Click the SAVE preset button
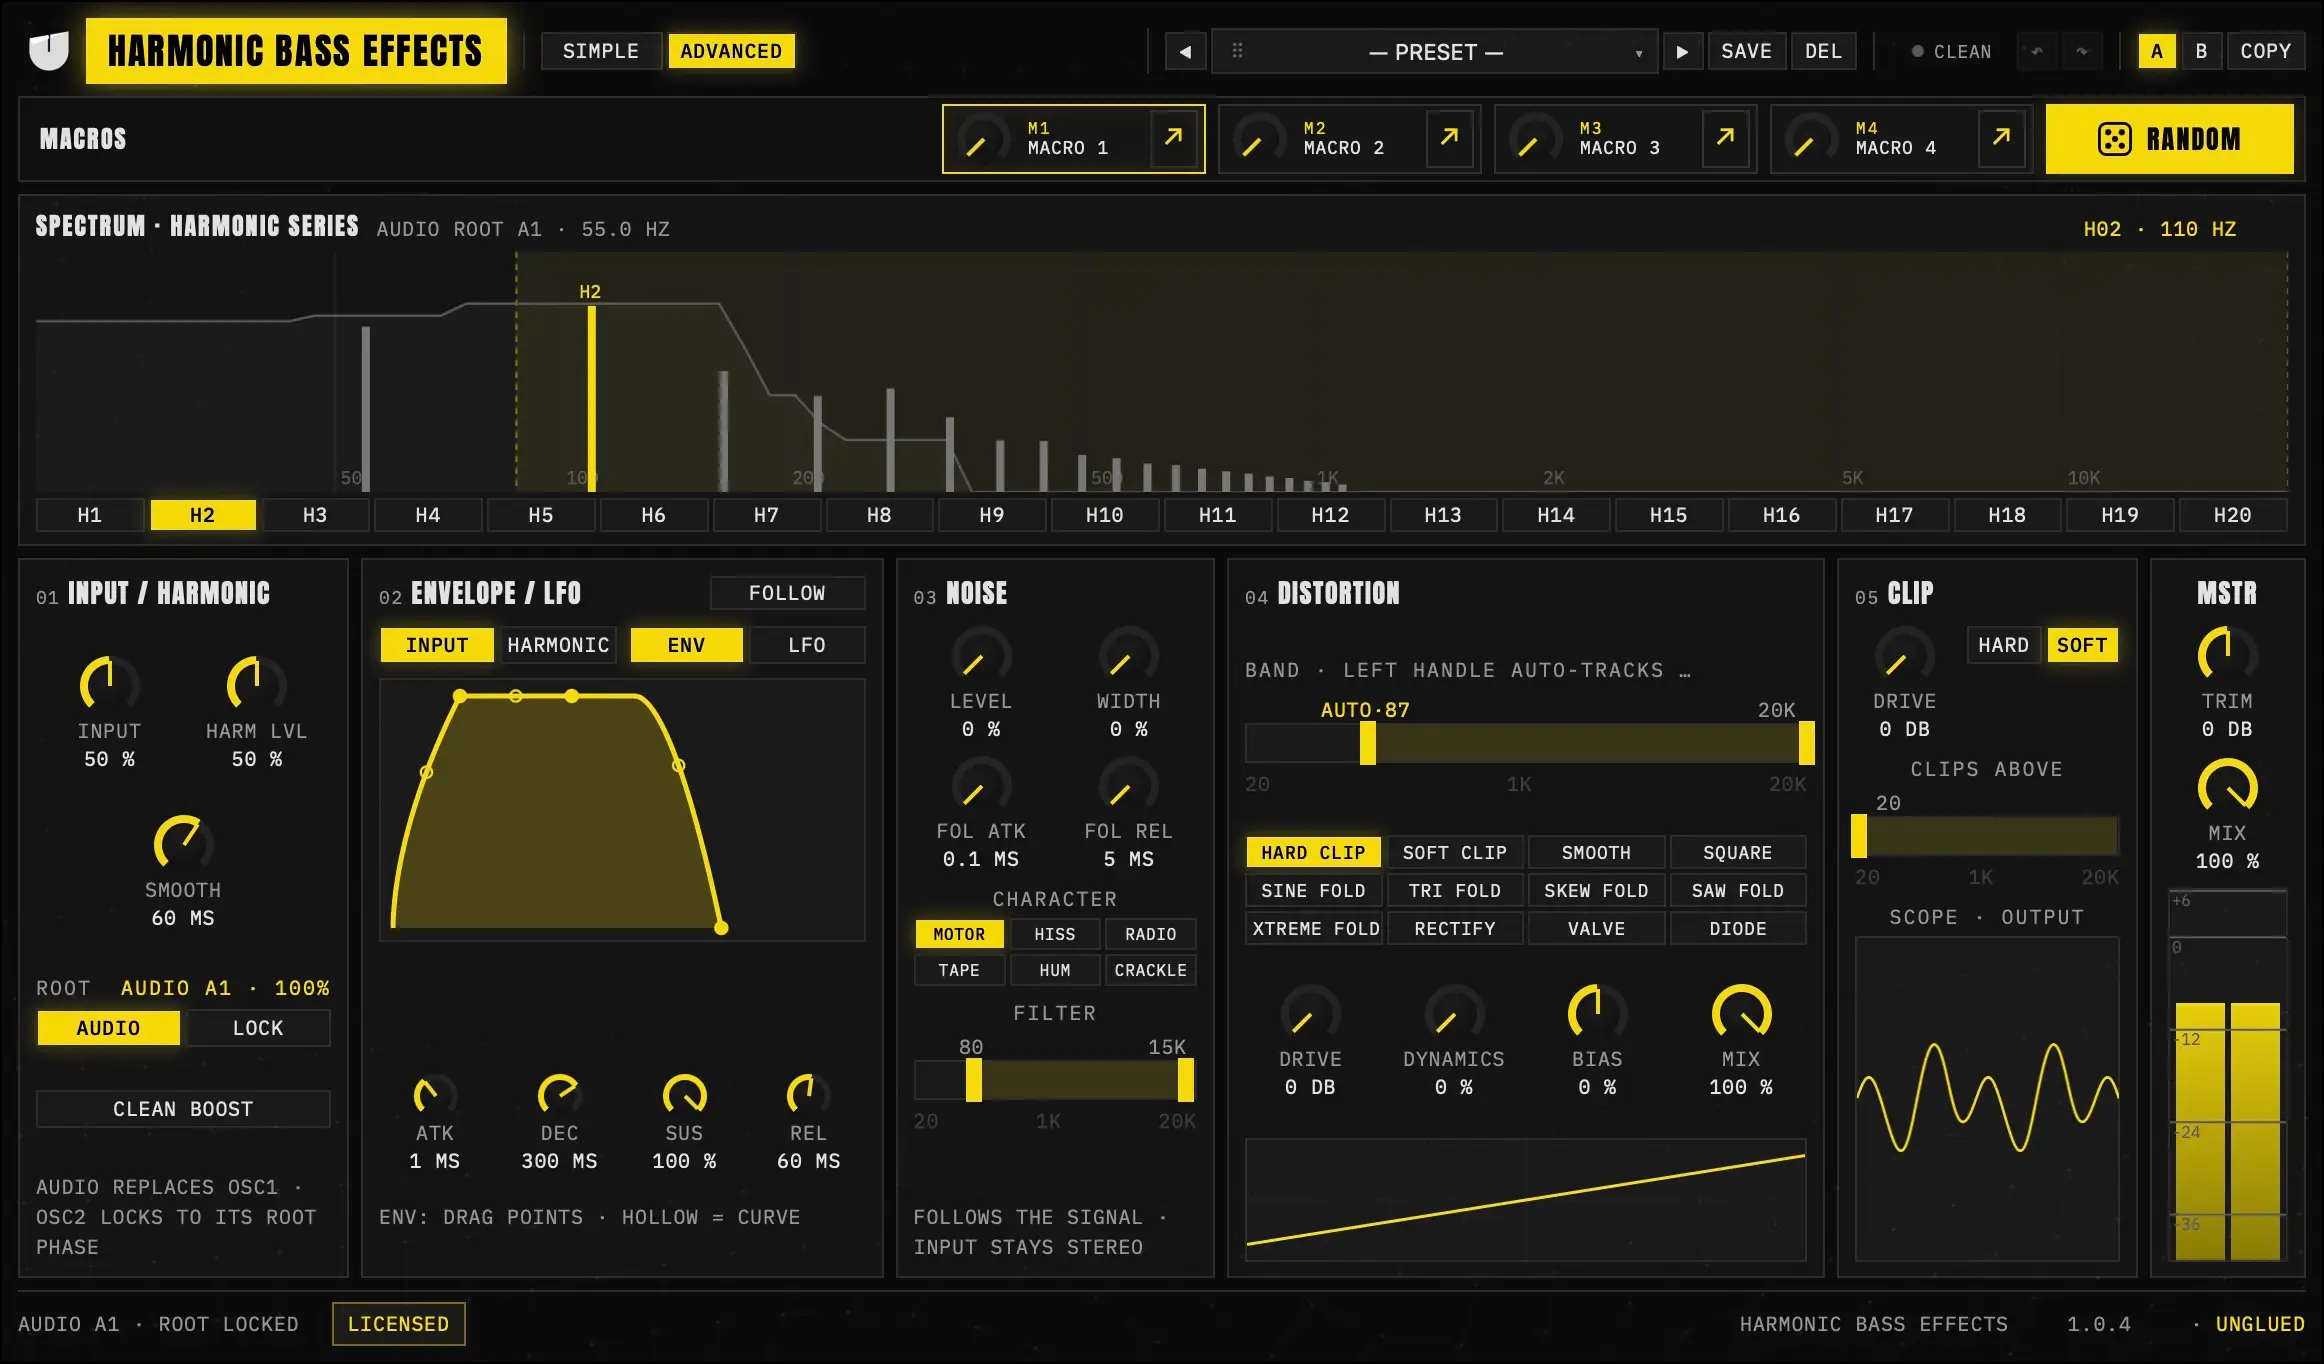Screen dimensions: 2324x1364 pos(1746,51)
